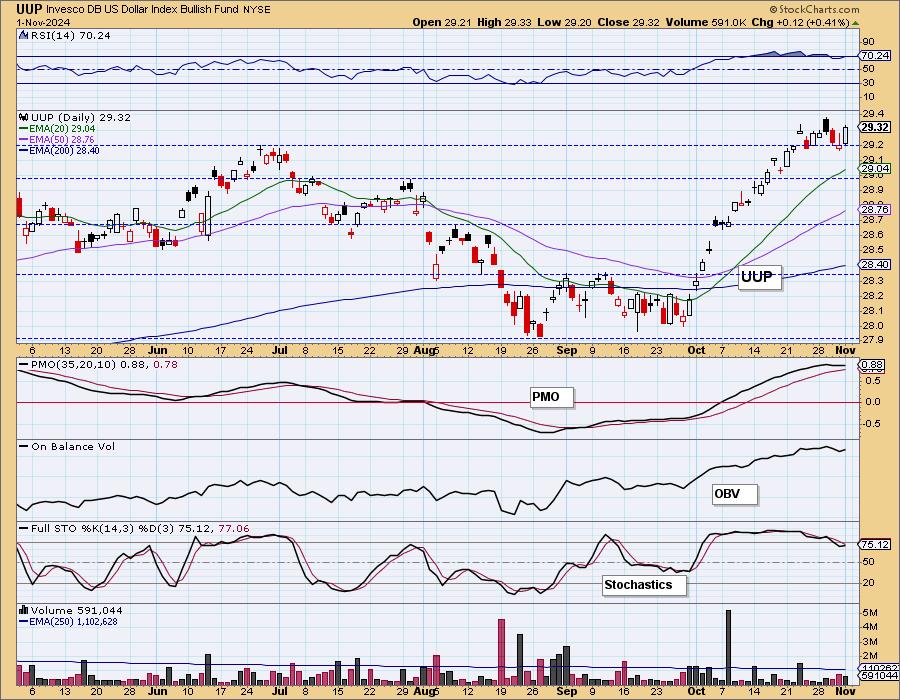Click the EMA(200) 28.40 legend text
Image resolution: width=900 pixels, height=700 pixels.
pyautogui.click(x=64, y=150)
